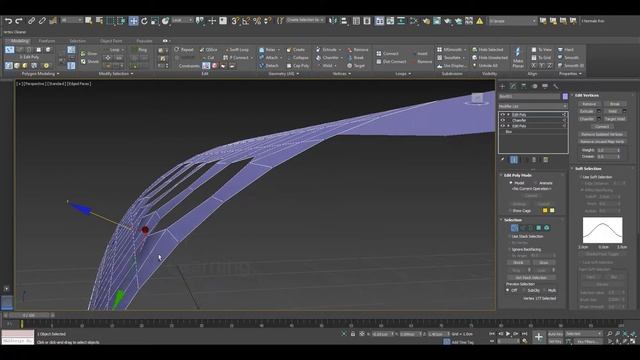This screenshot has height=360, width=640.
Task: Open the Display tab in command panel
Action: (x=545, y=86)
